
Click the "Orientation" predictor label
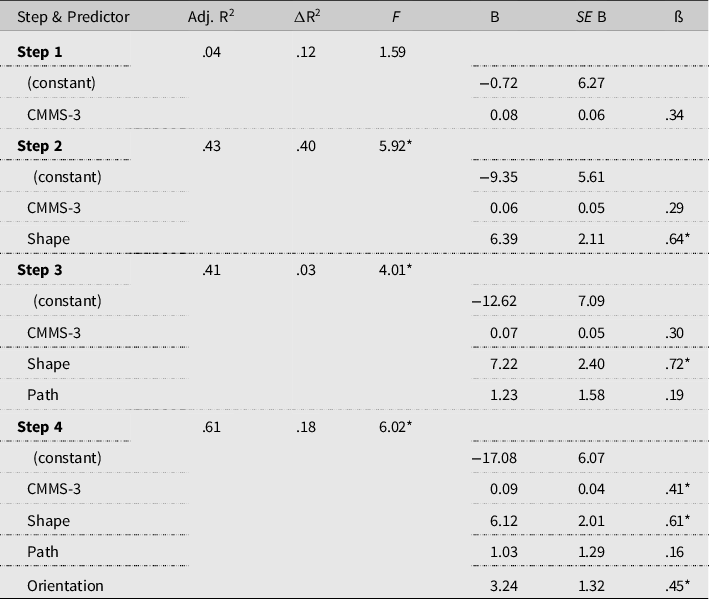coord(65,585)
